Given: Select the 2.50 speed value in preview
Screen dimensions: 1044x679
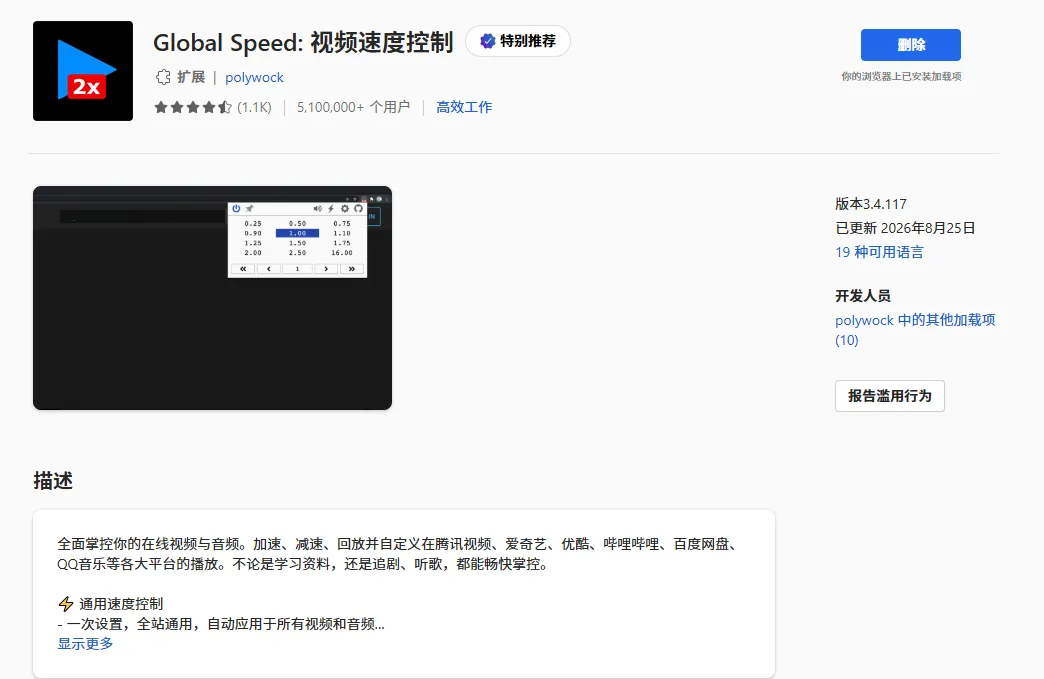Looking at the screenshot, I should coord(298,253).
